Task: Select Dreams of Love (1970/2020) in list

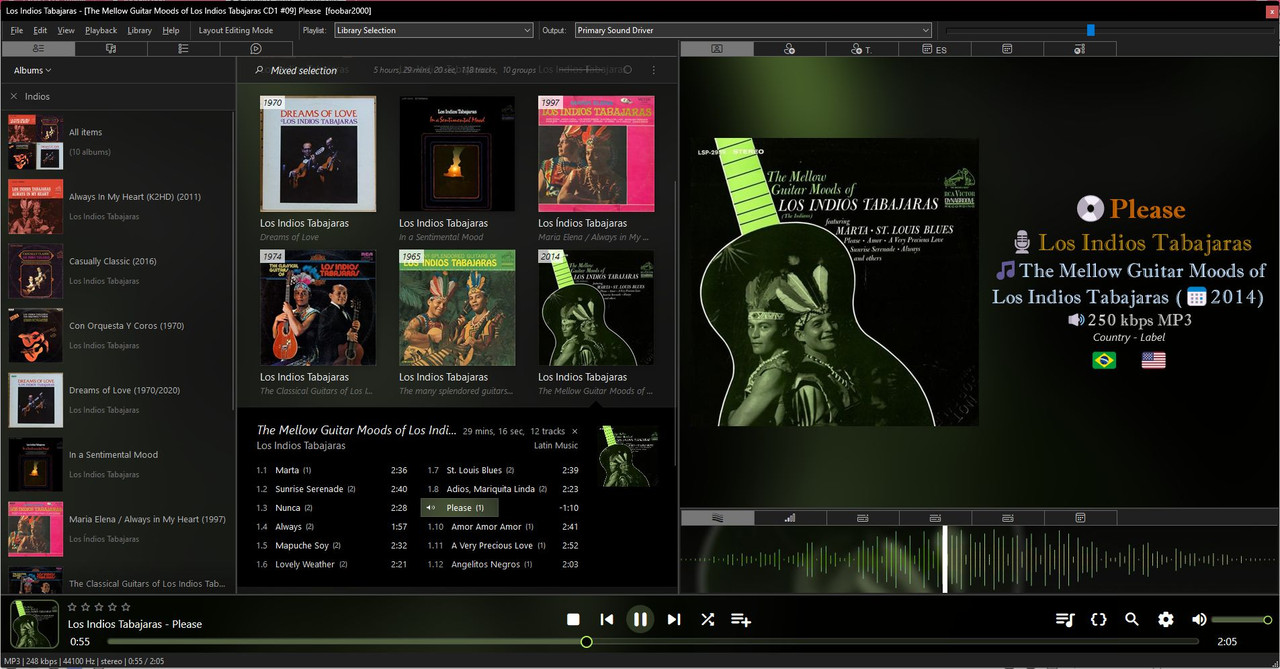Action: [118, 399]
